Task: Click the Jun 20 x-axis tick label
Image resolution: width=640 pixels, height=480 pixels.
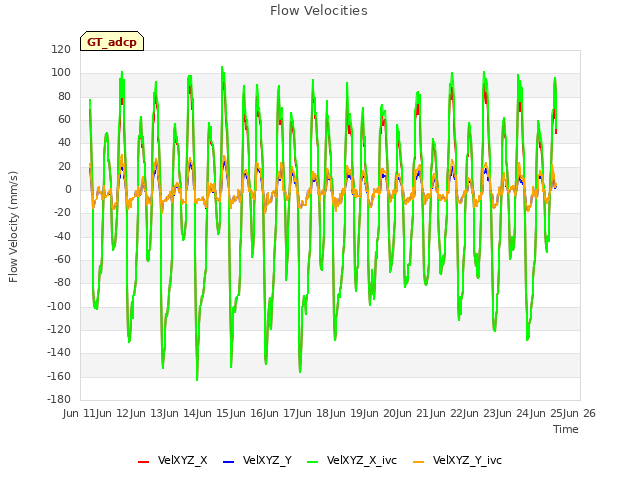Action: [x=380, y=413]
